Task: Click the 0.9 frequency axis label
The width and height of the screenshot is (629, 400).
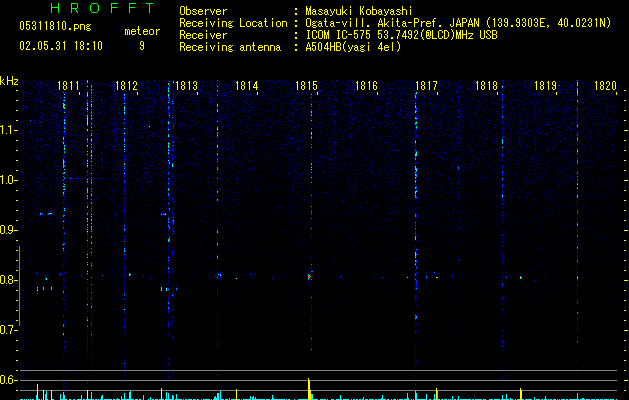Action: click(x=9, y=230)
